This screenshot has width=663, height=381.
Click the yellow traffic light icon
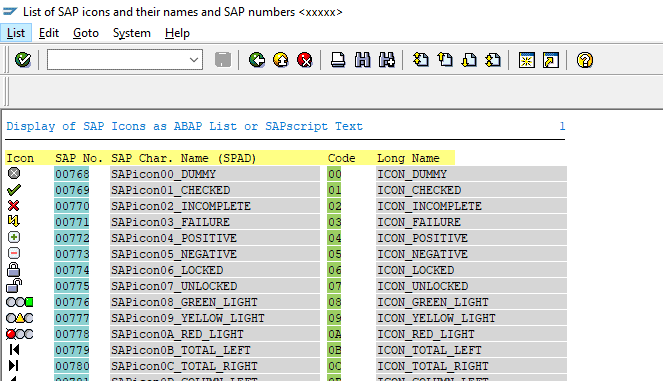point(19,318)
